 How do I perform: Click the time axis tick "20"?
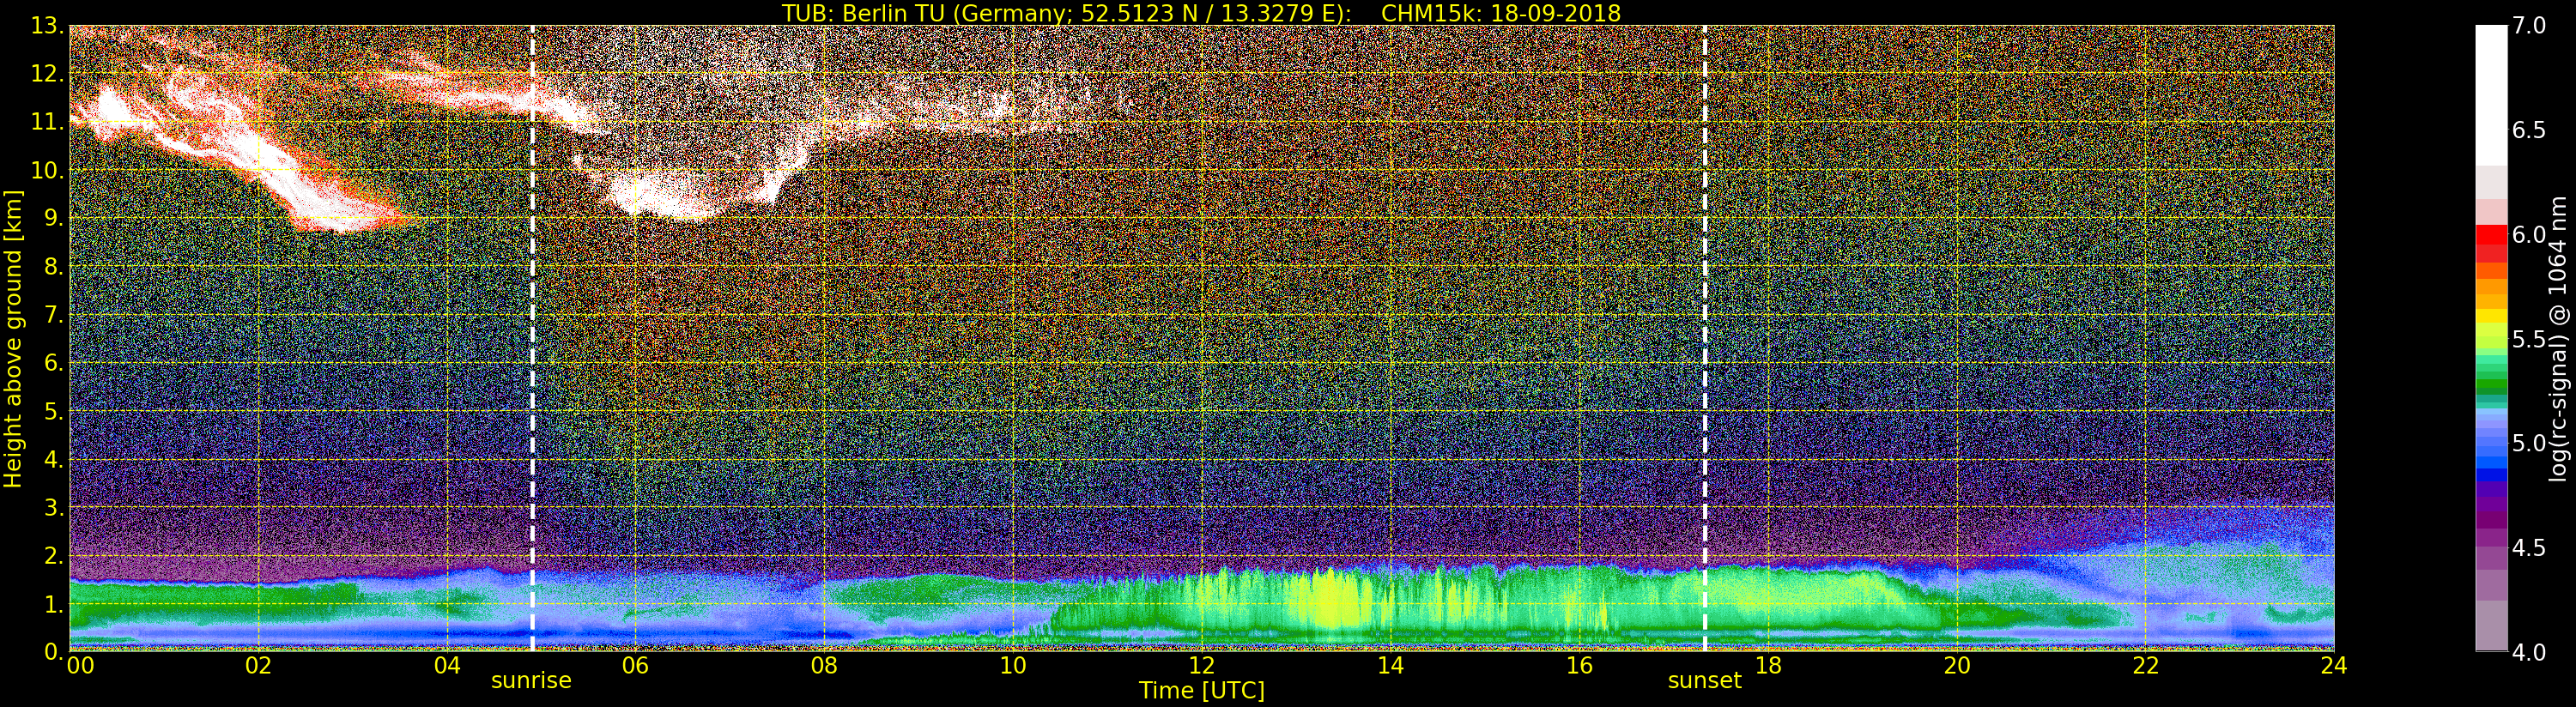[1956, 666]
